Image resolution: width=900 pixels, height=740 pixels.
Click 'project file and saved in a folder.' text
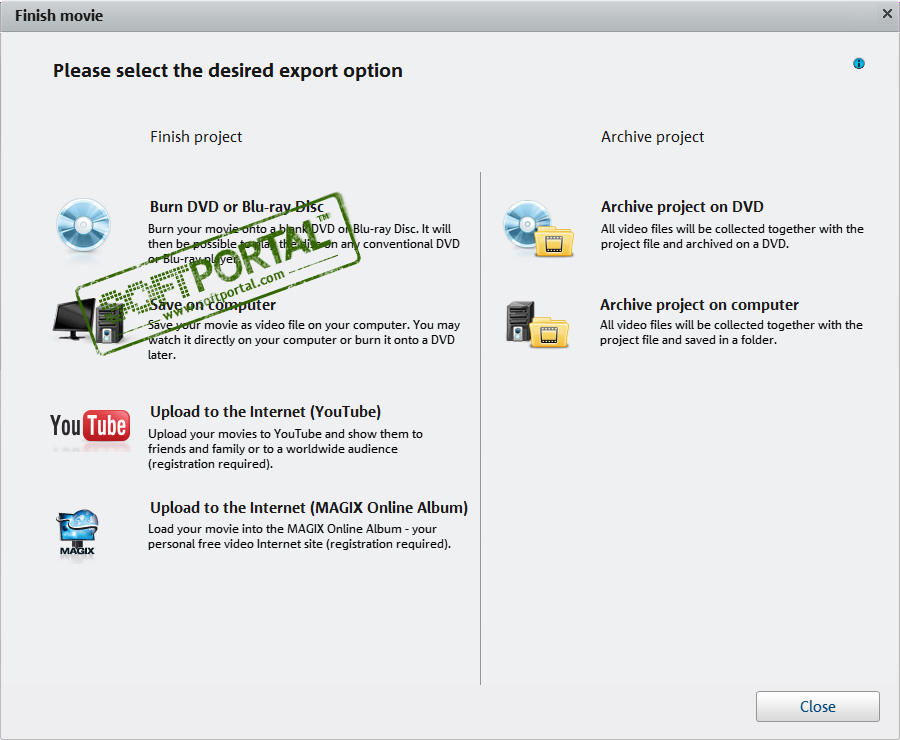[688, 340]
